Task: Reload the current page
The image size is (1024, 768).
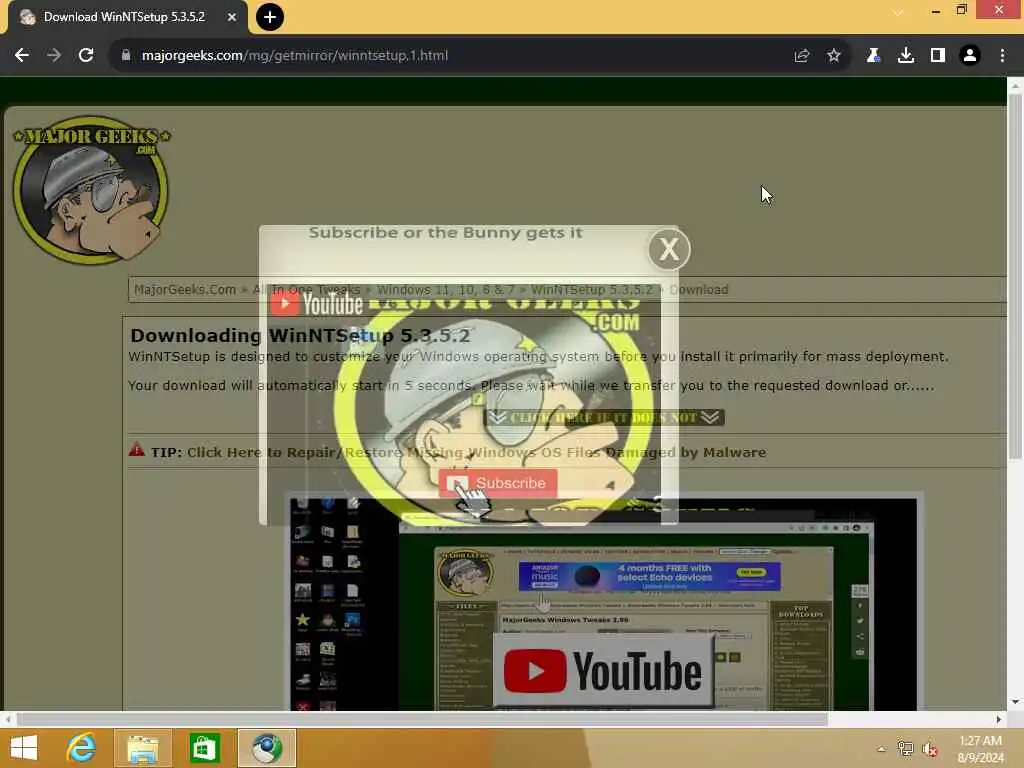Action: coord(86,56)
